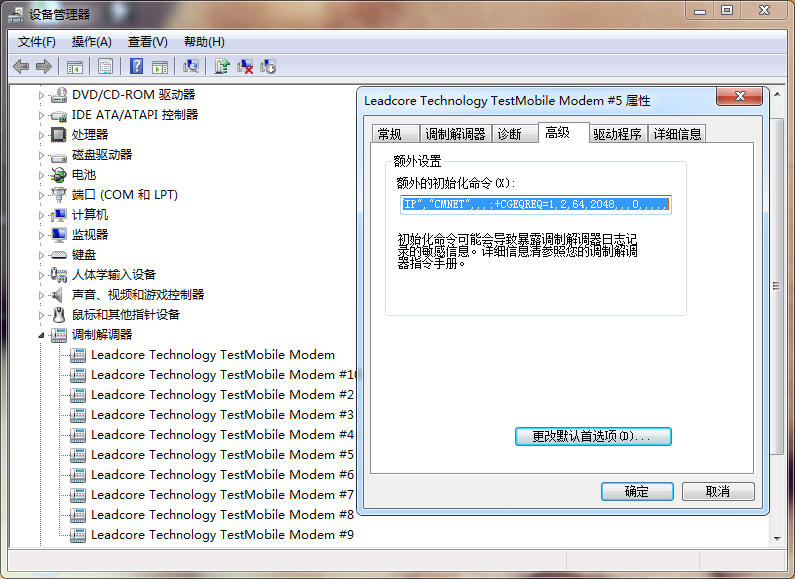
Task: Open Help via blue question mark icon
Action: pos(136,66)
